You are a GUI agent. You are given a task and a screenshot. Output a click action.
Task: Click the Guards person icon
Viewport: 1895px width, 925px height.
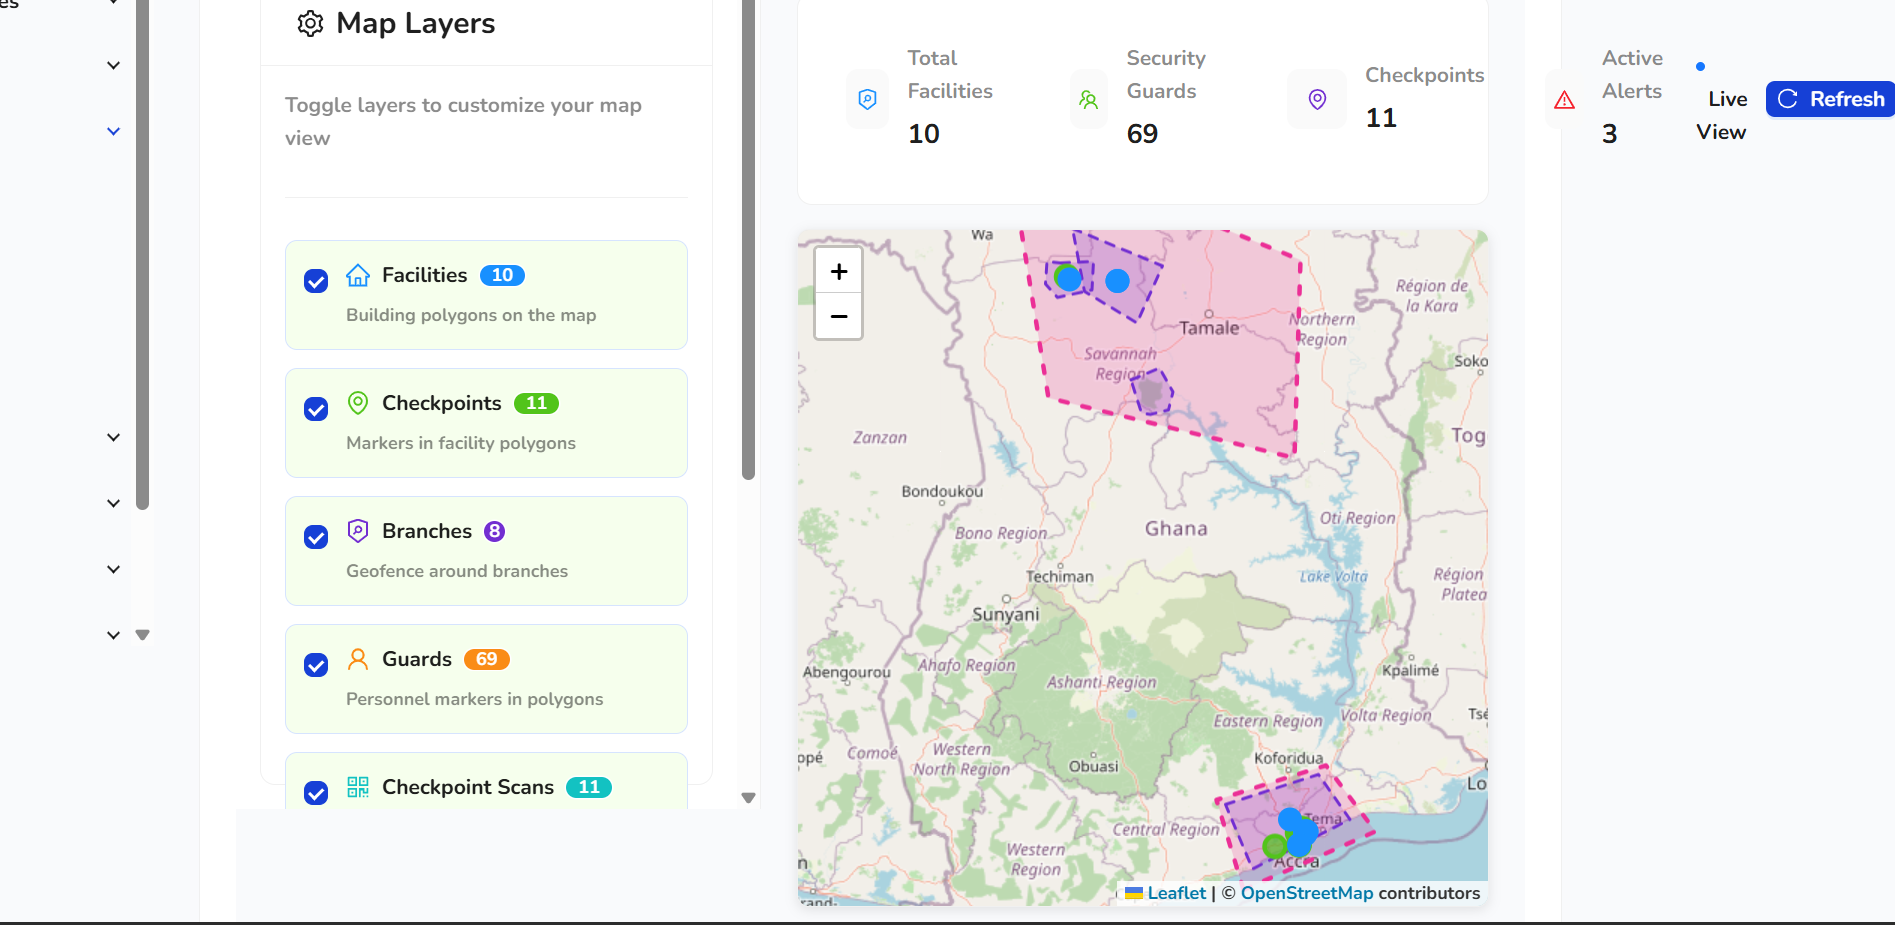[x=358, y=659]
